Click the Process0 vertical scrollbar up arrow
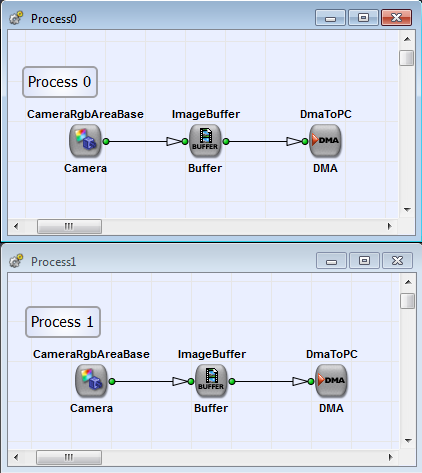Screen dimensions: 422x473 tap(407, 39)
